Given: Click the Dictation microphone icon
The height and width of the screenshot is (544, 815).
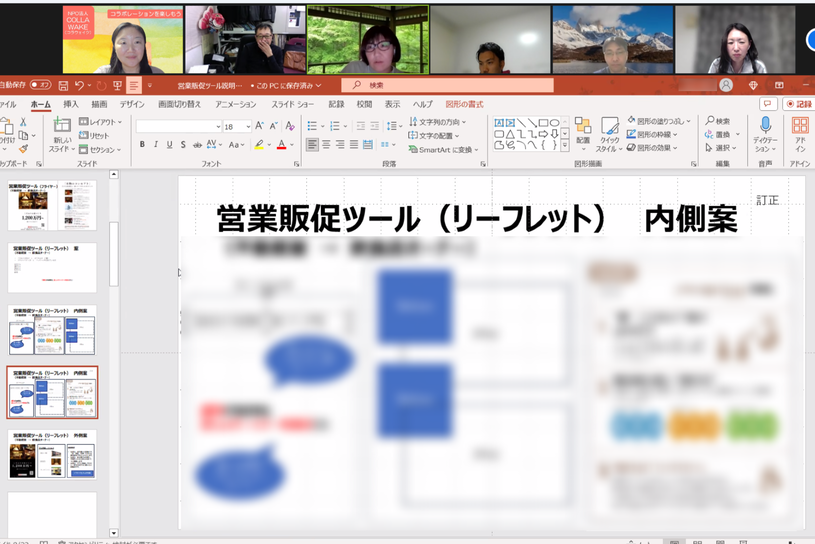Looking at the screenshot, I should pyautogui.click(x=765, y=127).
